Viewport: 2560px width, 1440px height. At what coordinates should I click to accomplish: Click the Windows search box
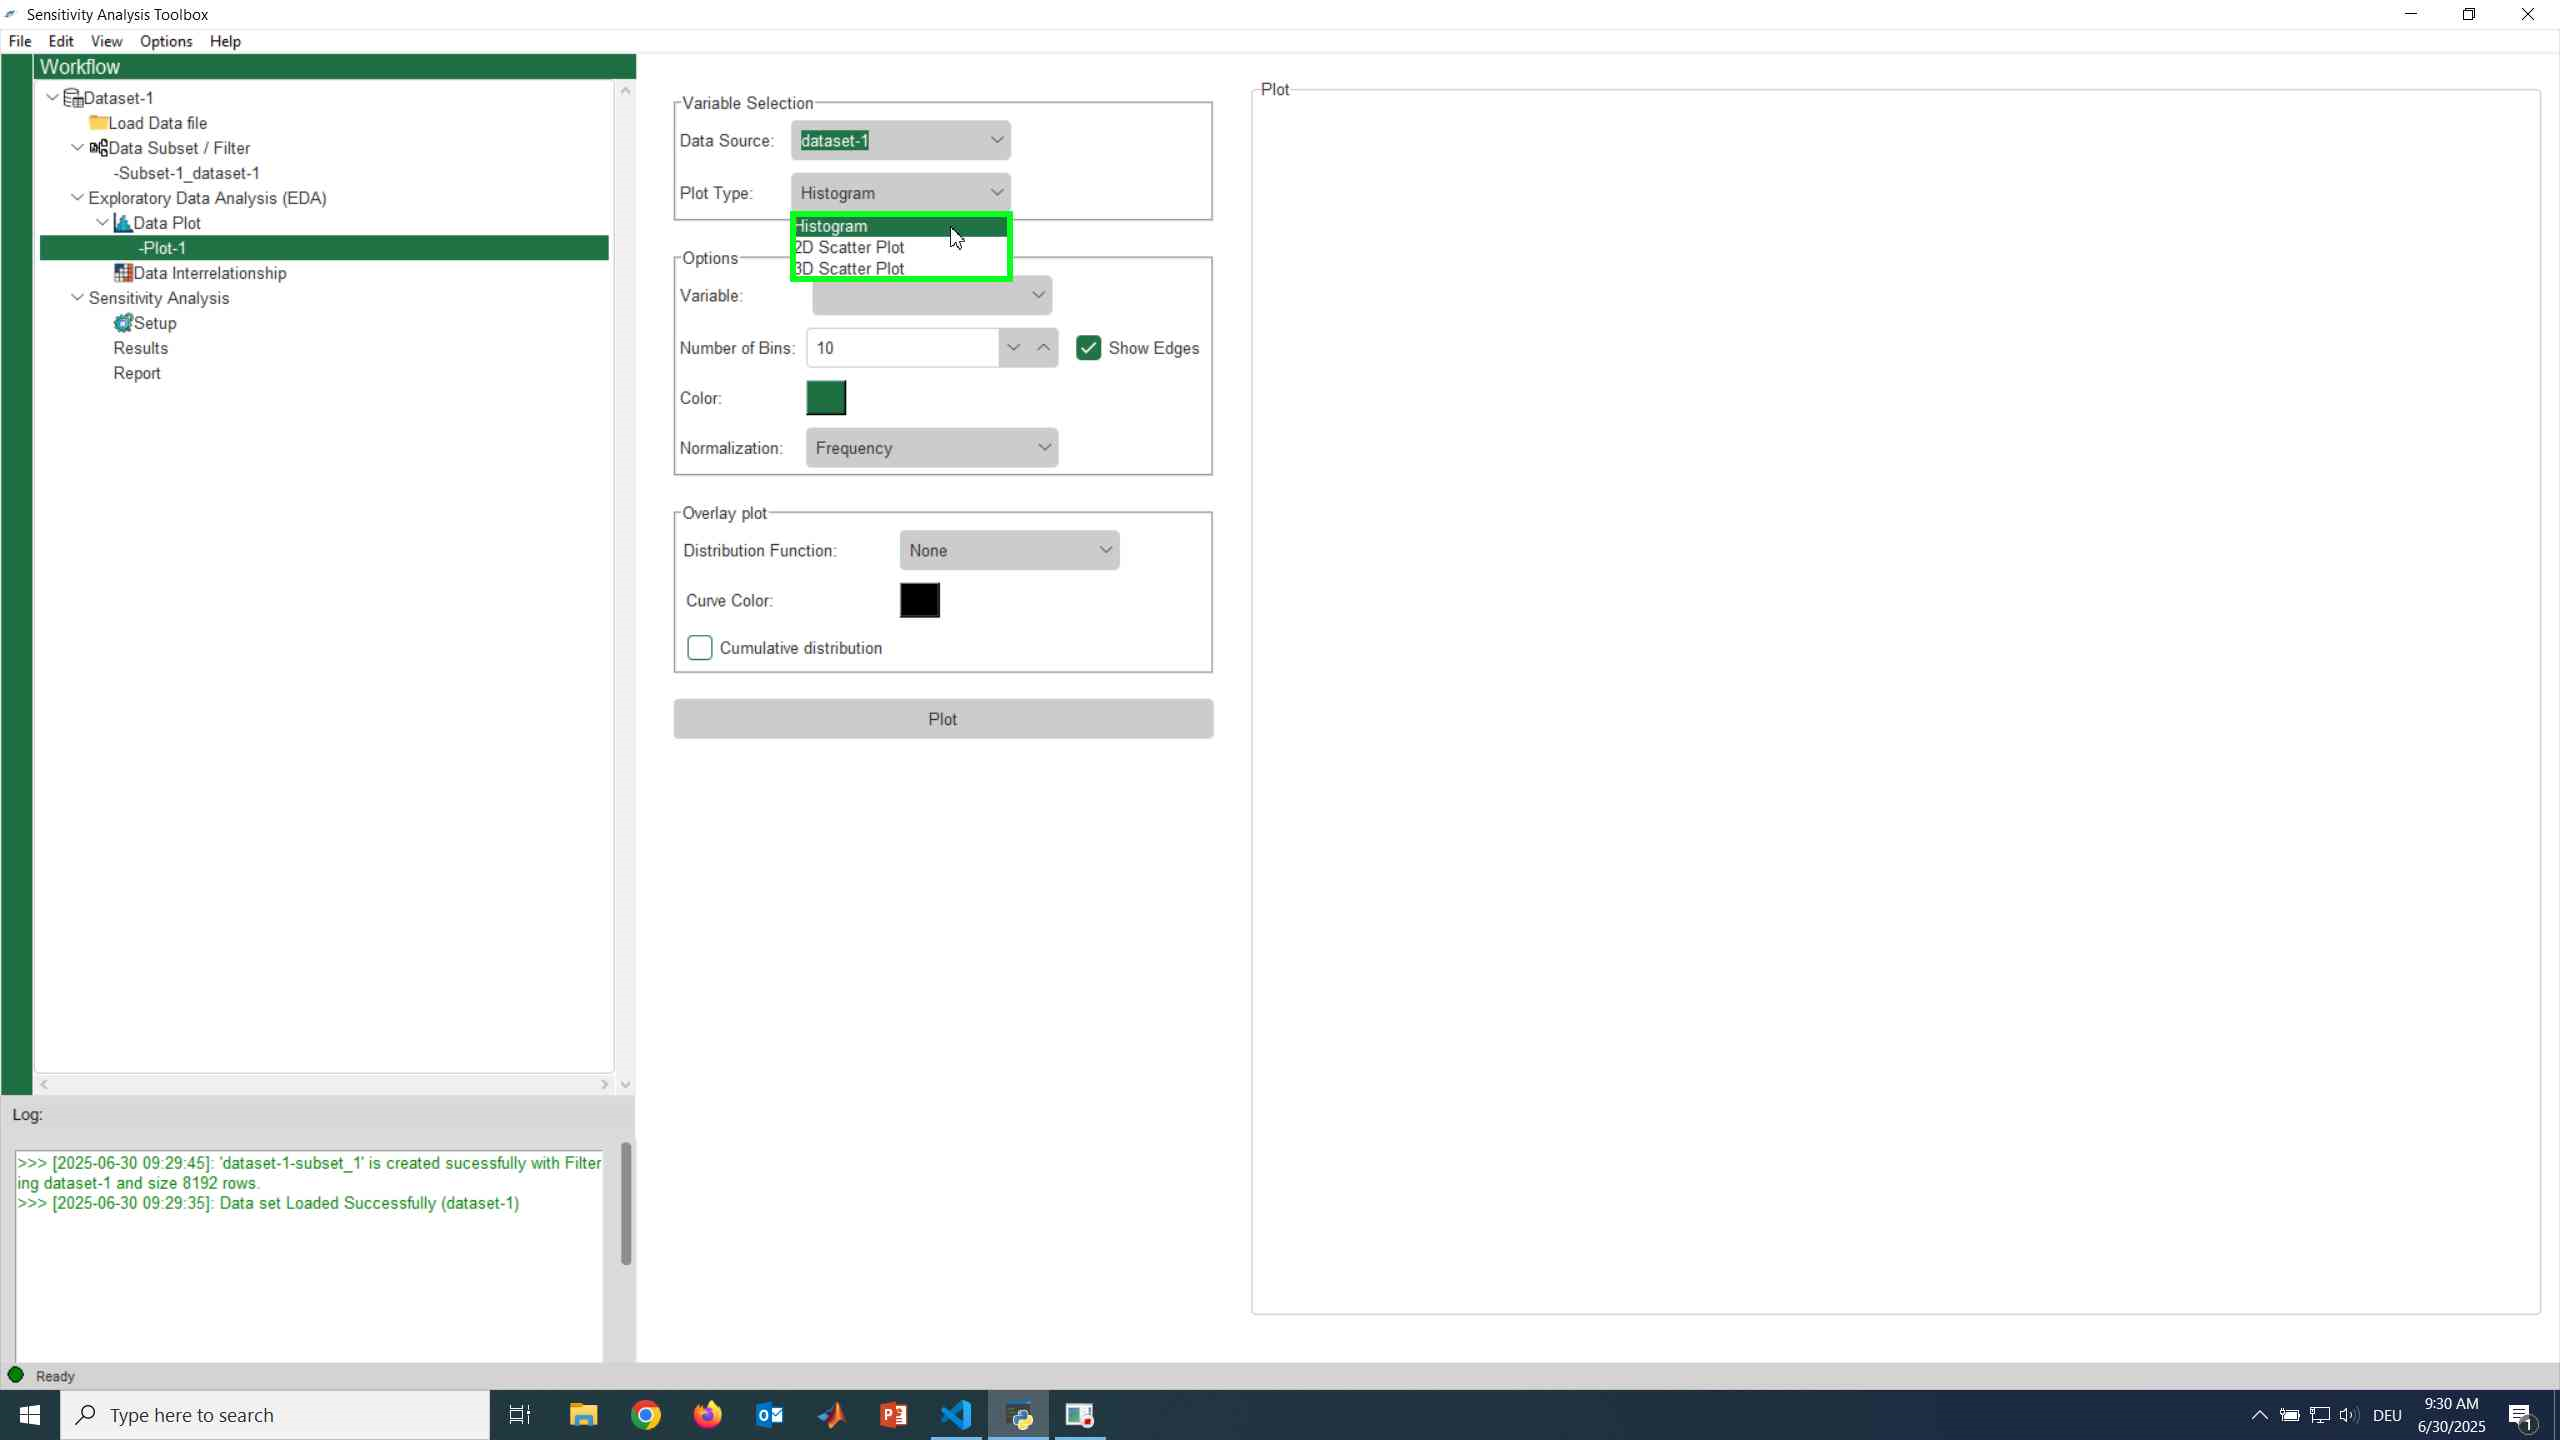pyautogui.click(x=275, y=1415)
